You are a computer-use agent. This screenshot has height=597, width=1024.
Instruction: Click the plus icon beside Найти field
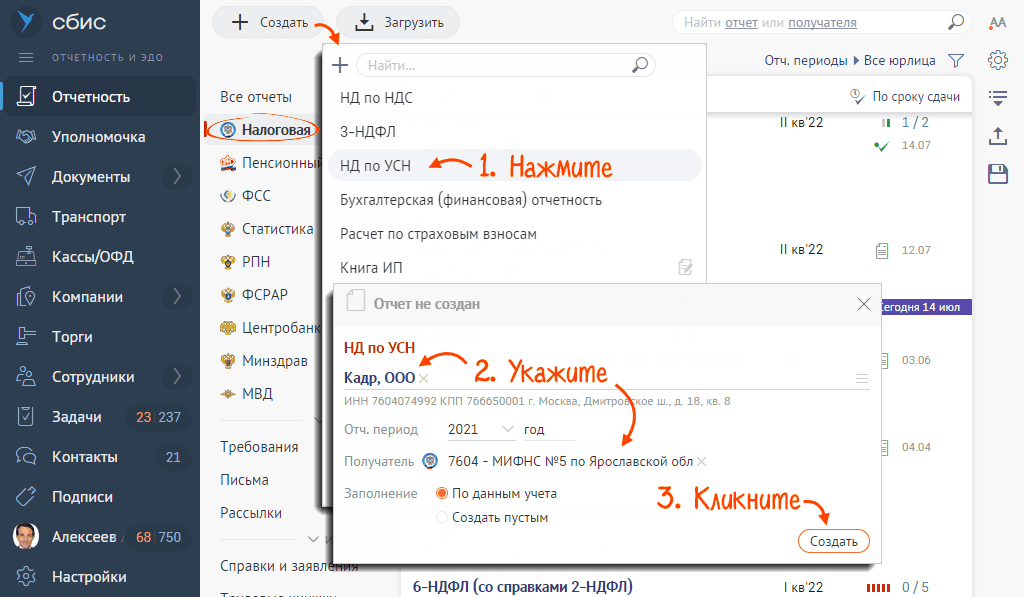340,65
